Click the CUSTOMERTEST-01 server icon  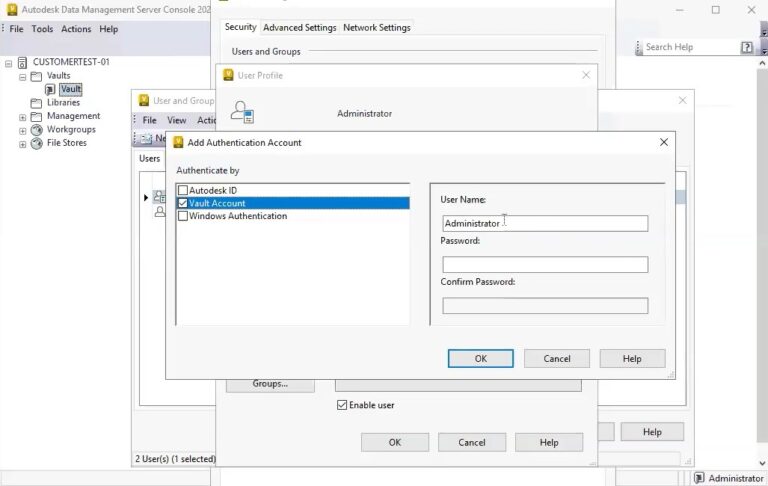pyautogui.click(x=22, y=63)
